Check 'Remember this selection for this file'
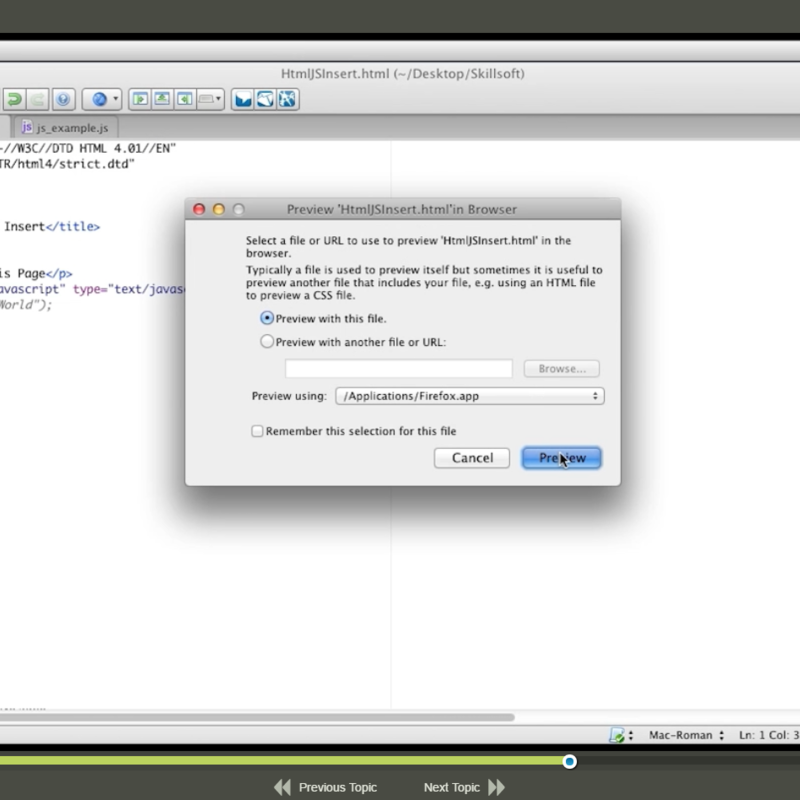The height and width of the screenshot is (800, 800). (257, 431)
